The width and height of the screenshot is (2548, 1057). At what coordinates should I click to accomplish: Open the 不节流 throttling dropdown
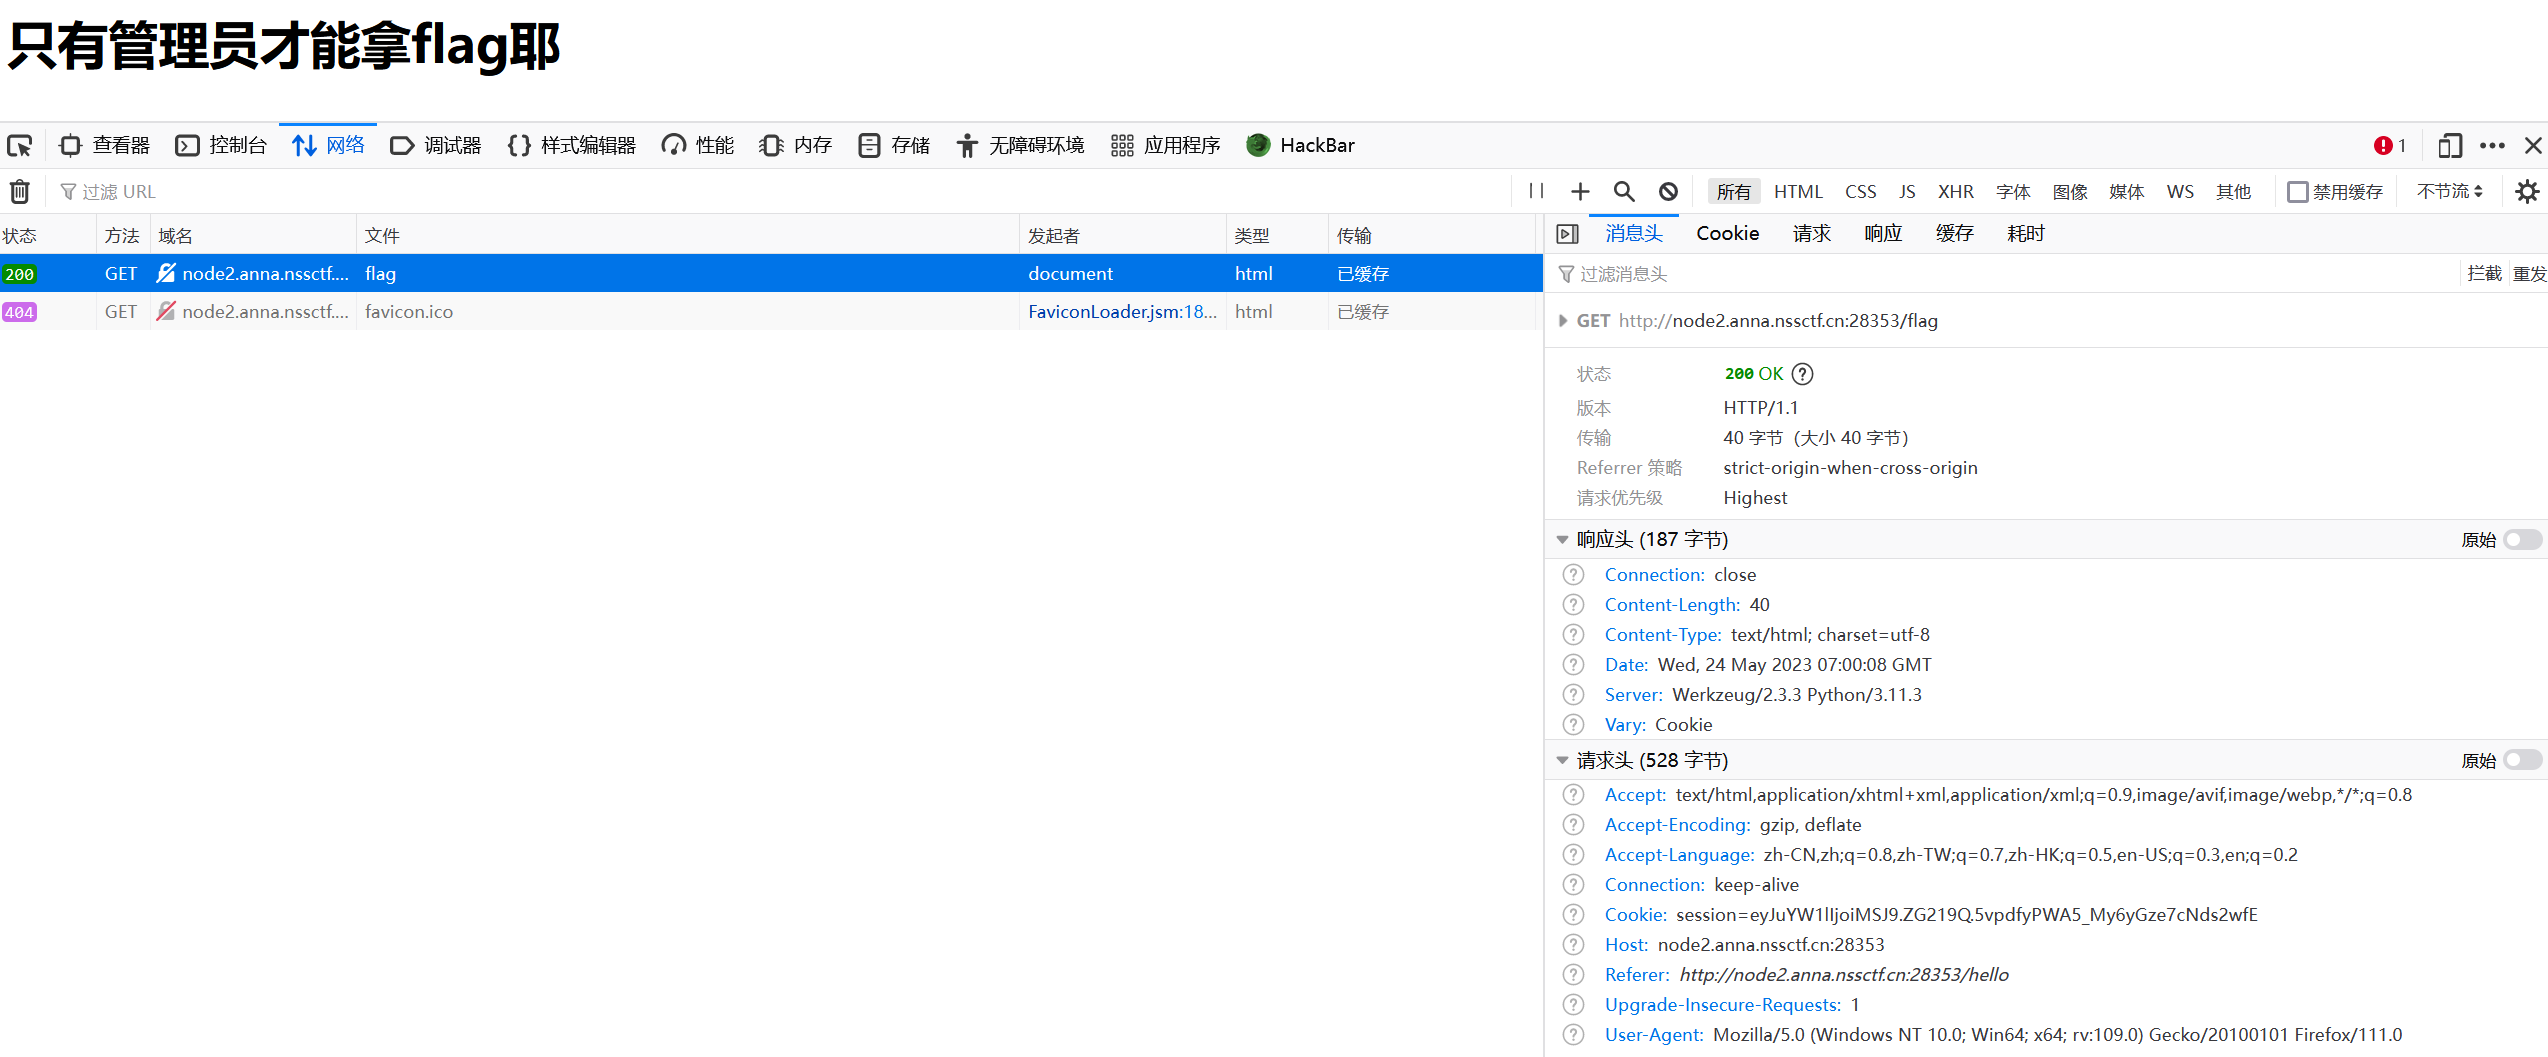(2450, 191)
